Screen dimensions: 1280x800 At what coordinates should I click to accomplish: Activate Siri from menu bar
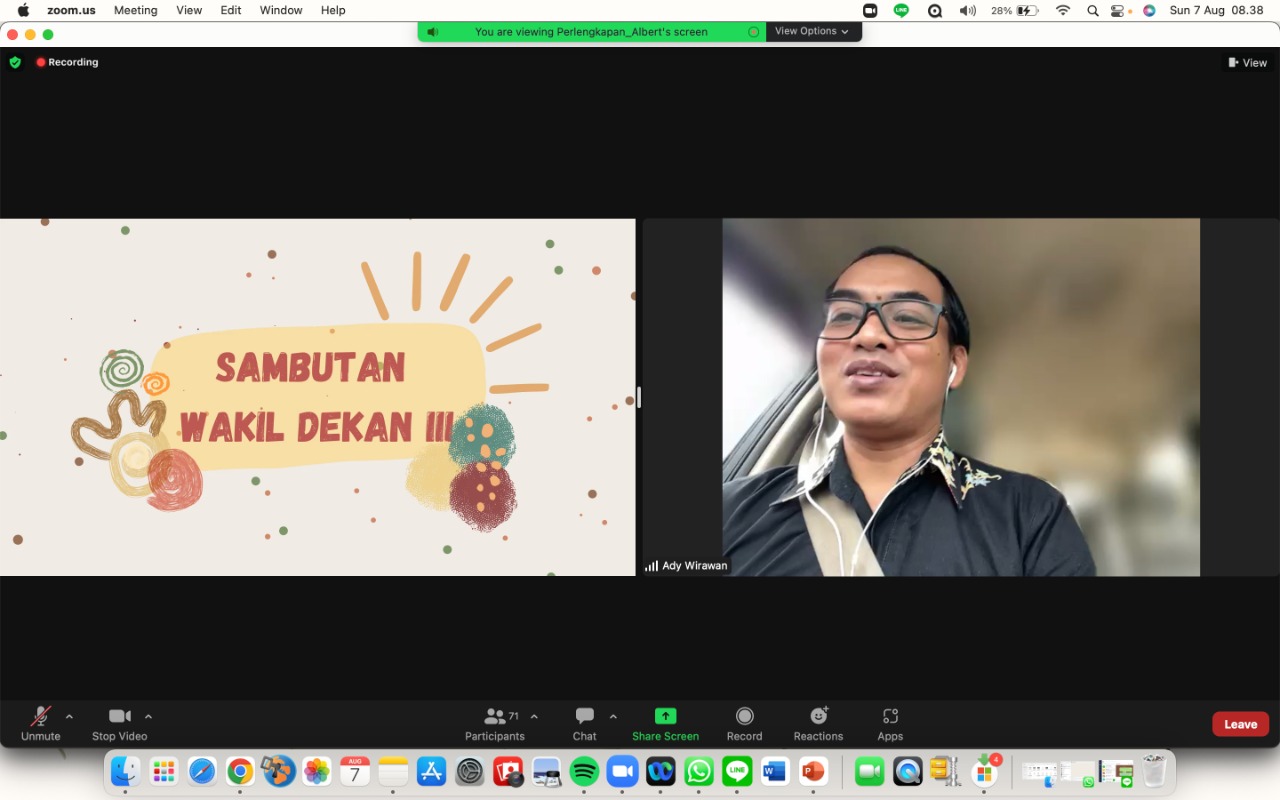coord(1149,10)
